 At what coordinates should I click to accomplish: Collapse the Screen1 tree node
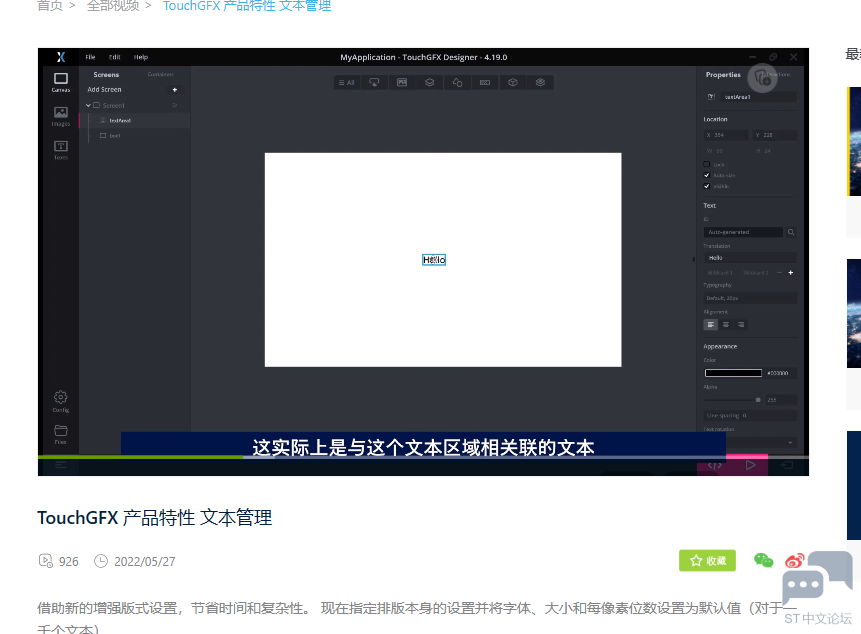[88, 105]
